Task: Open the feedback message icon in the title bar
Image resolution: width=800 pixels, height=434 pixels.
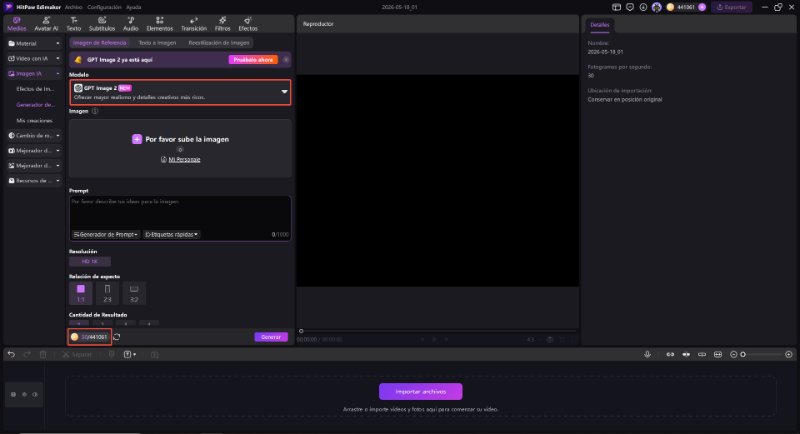Action: (x=630, y=7)
